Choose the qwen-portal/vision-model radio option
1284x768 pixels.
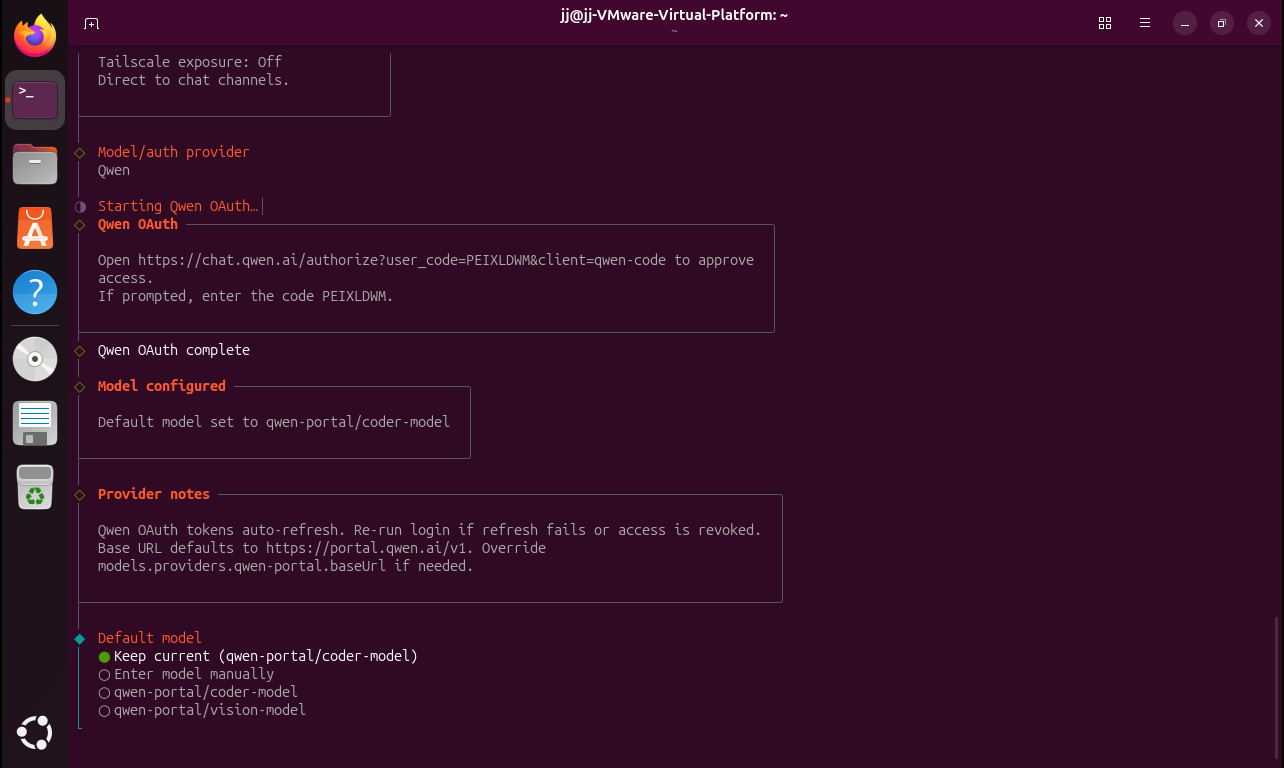(x=209, y=710)
